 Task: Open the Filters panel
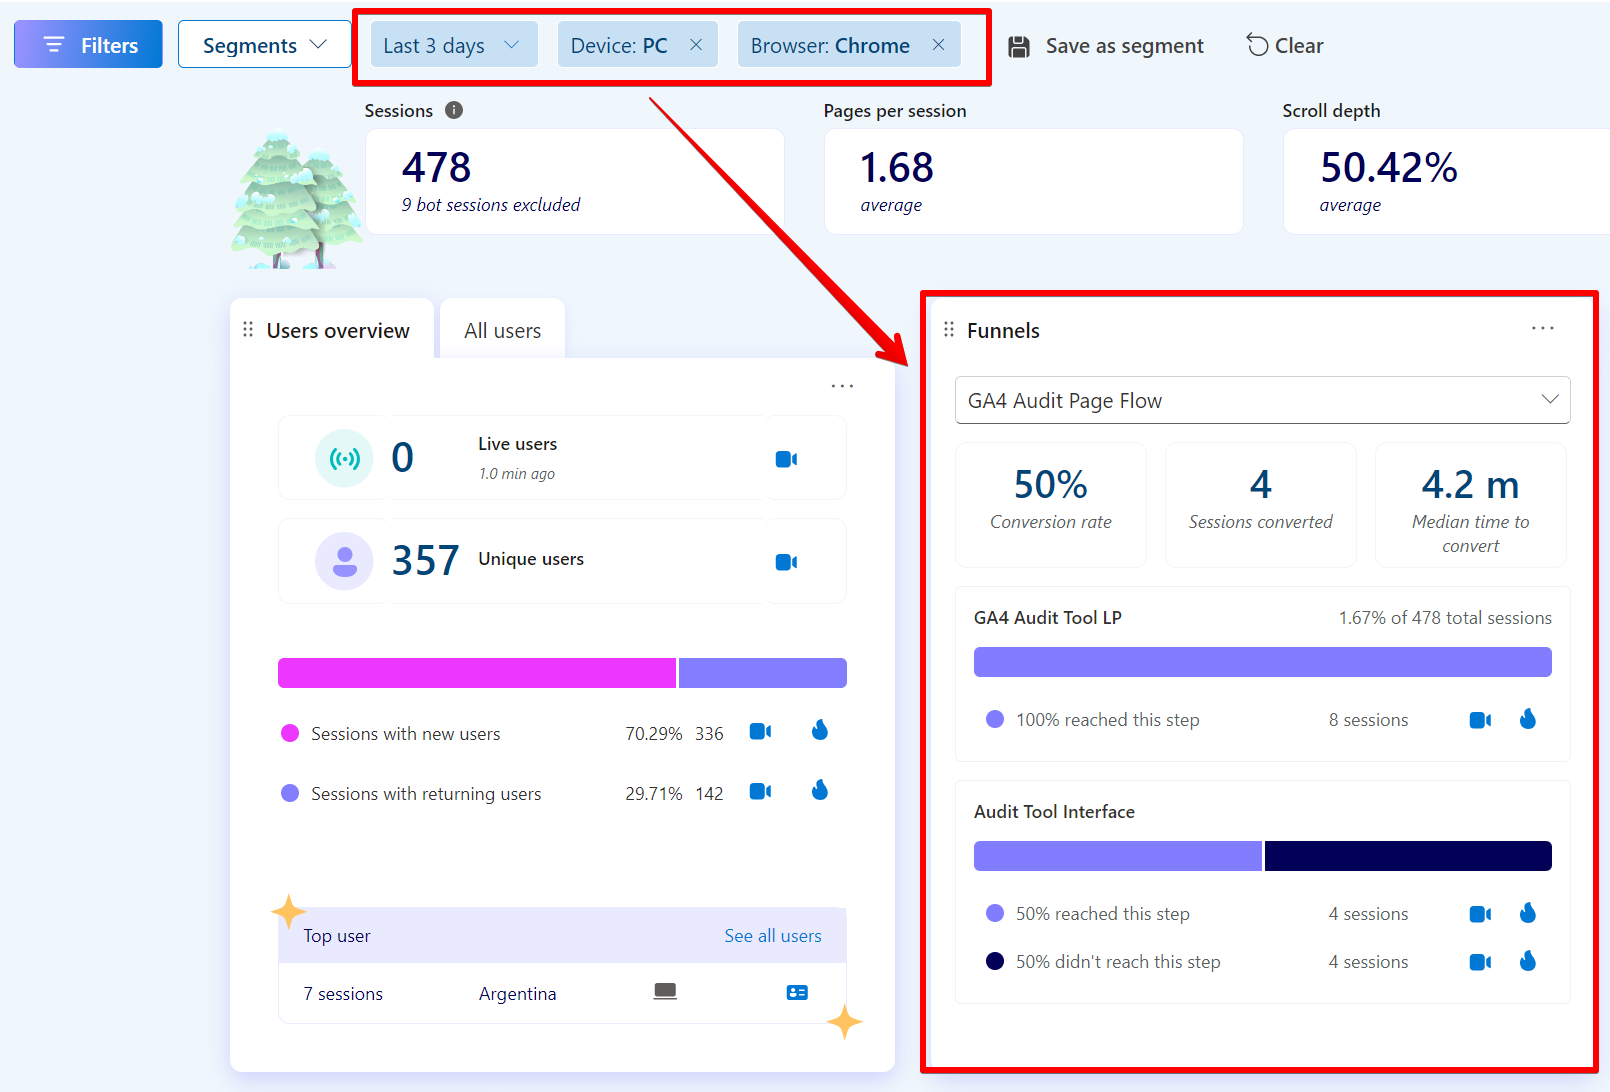tap(88, 44)
